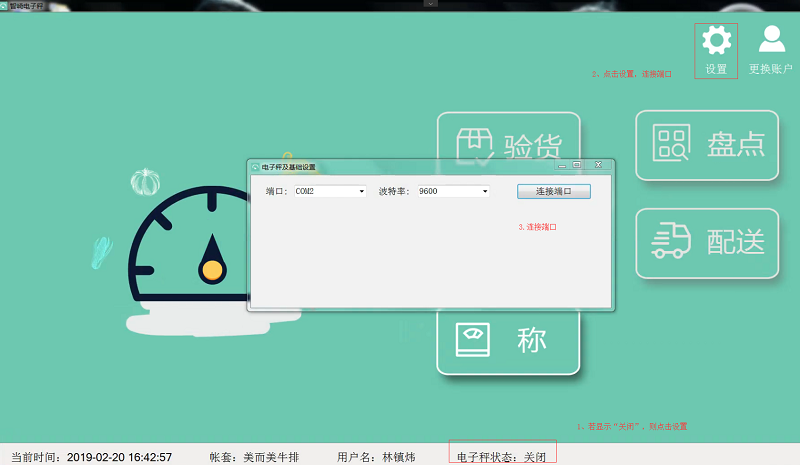Click the small chevron at top center

431,4
